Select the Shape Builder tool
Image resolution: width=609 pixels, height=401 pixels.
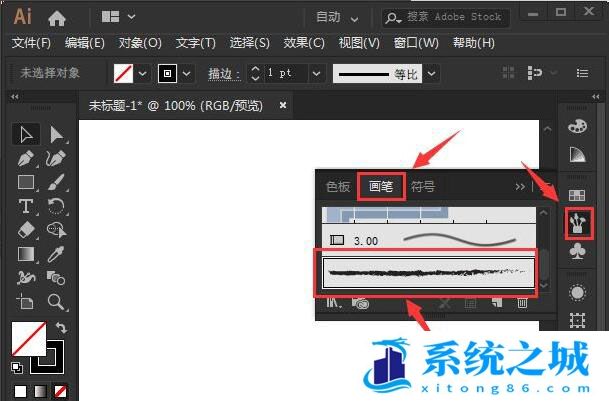coord(57,230)
